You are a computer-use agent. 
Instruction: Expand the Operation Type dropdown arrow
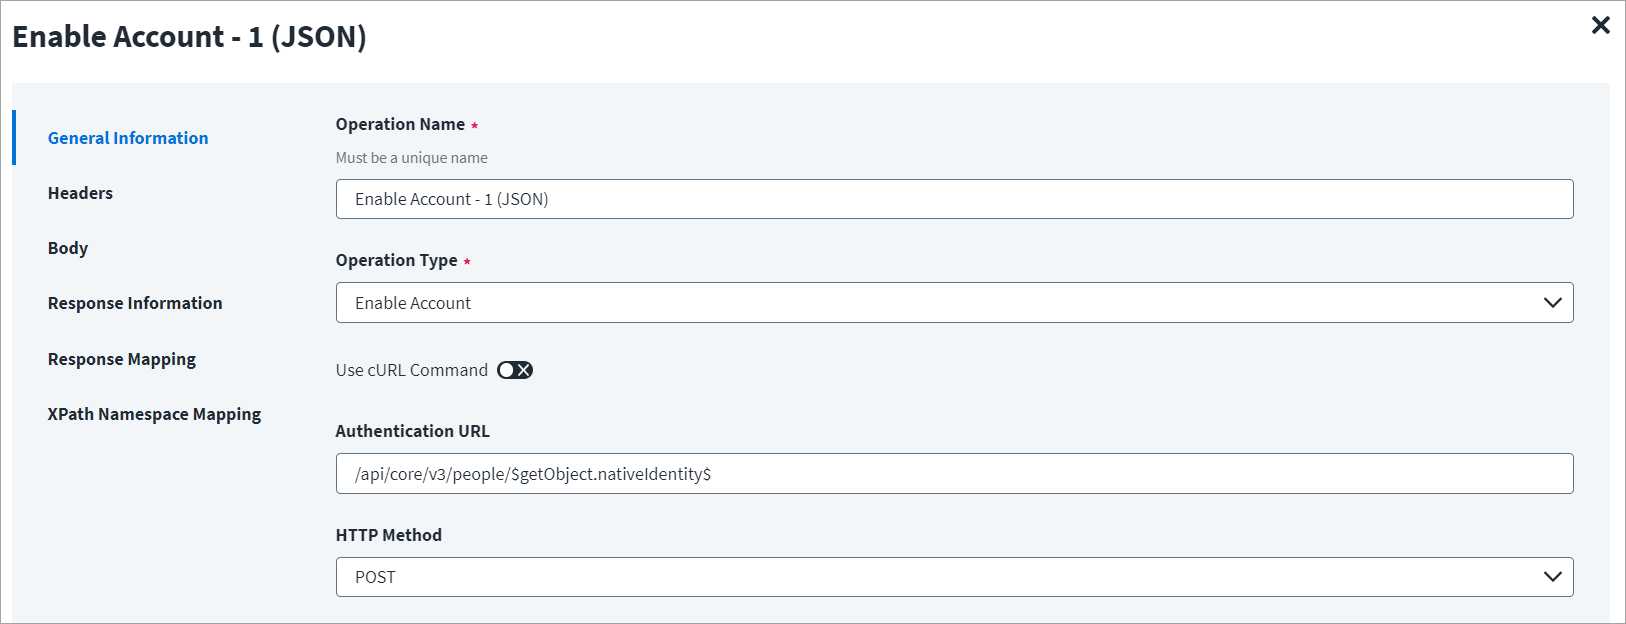point(1552,303)
